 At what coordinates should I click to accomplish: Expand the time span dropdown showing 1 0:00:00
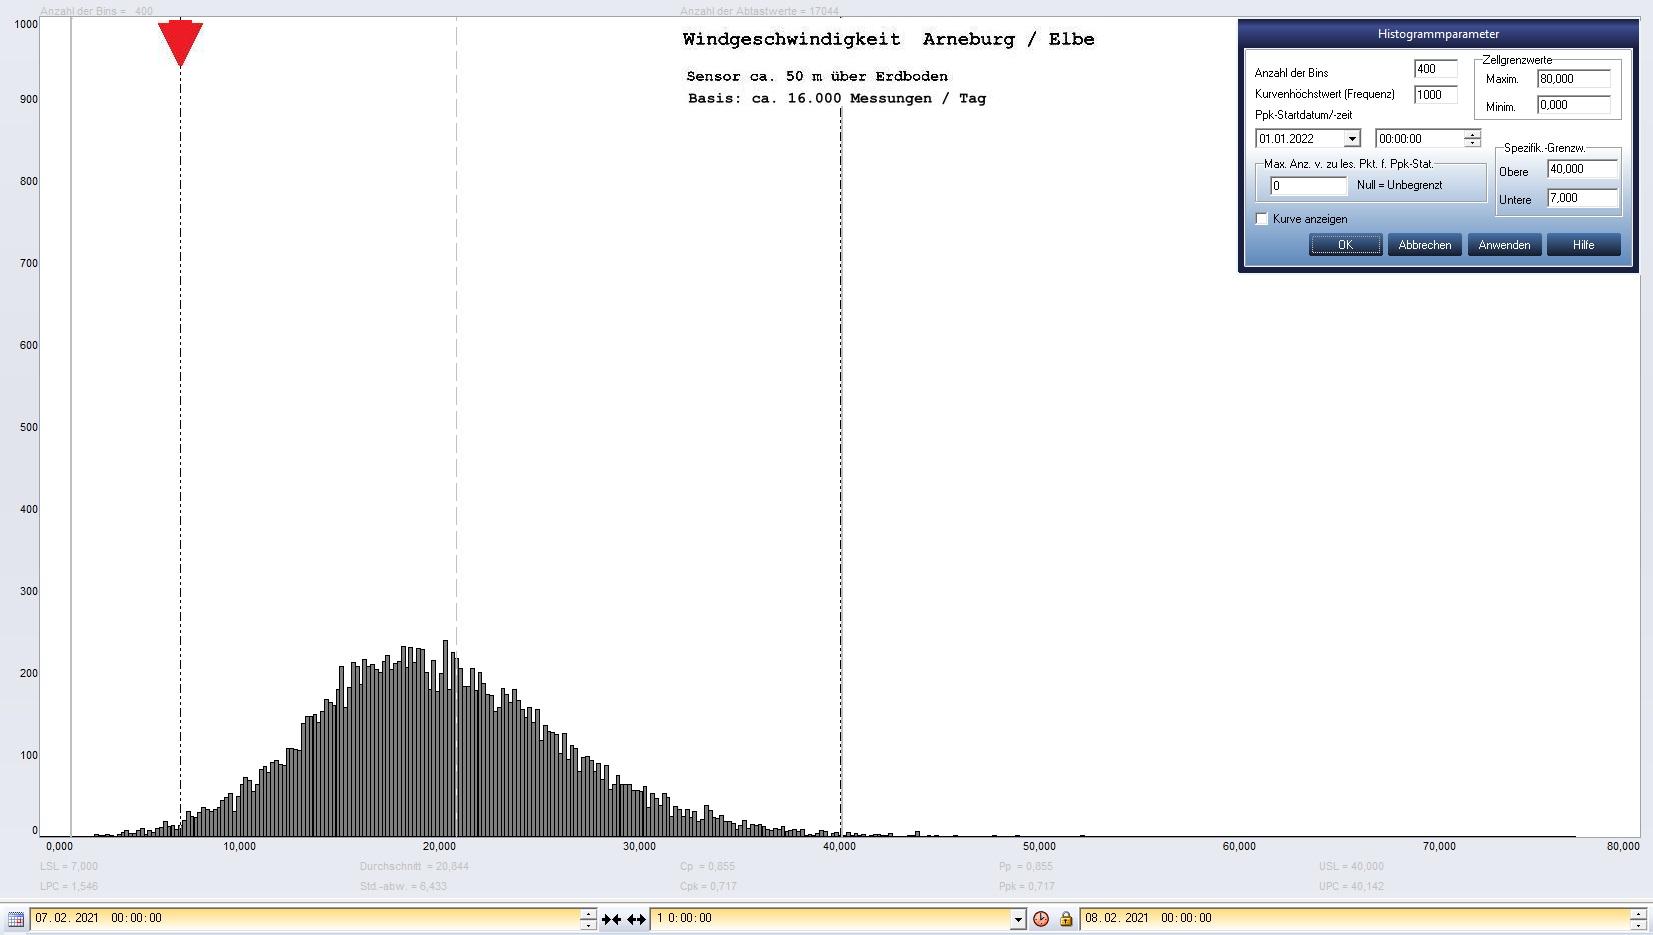point(1018,919)
